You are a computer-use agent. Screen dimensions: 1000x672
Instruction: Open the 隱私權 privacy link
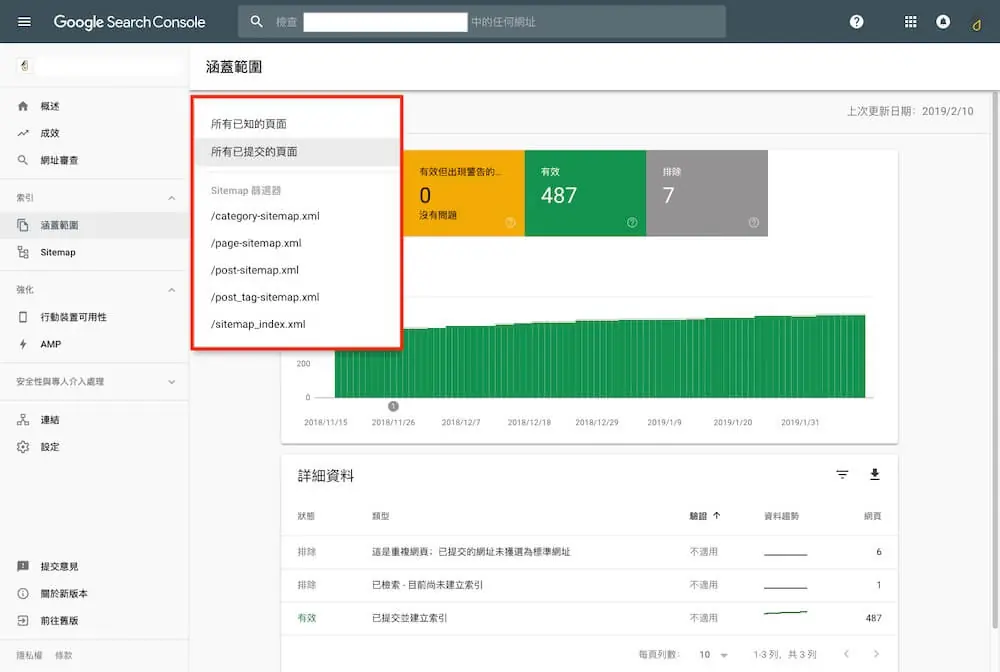pos(29,655)
